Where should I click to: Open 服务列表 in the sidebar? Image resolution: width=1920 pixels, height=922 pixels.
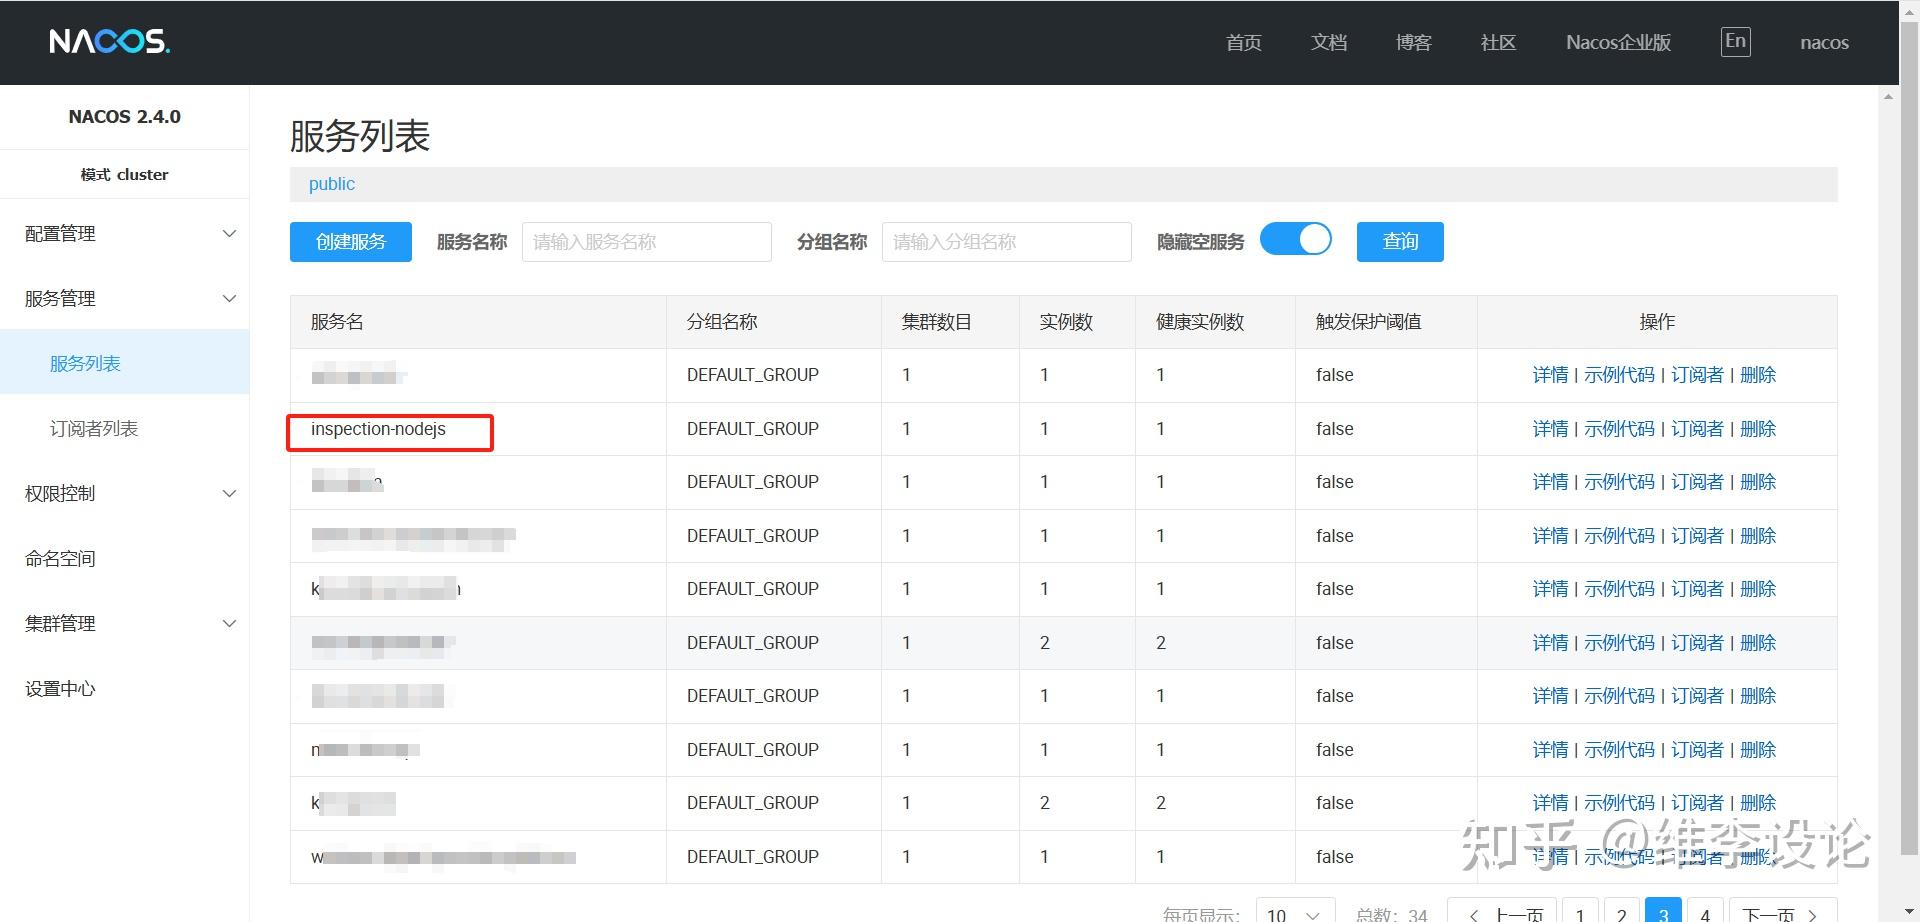tap(86, 362)
